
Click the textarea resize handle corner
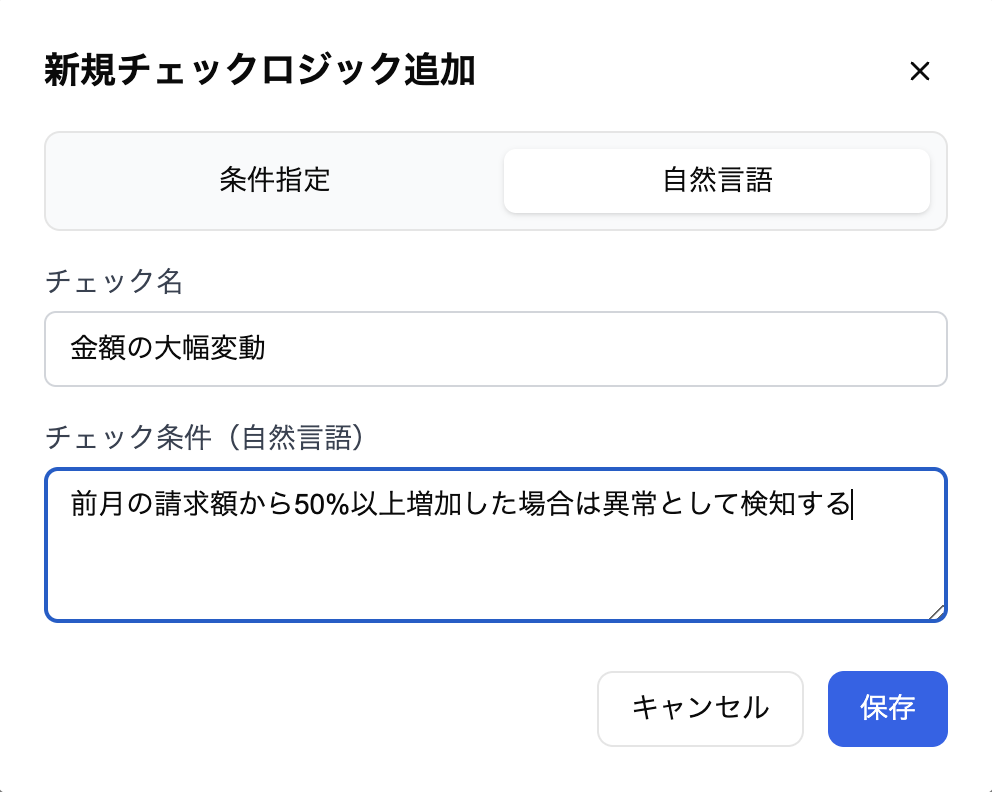tap(936, 612)
